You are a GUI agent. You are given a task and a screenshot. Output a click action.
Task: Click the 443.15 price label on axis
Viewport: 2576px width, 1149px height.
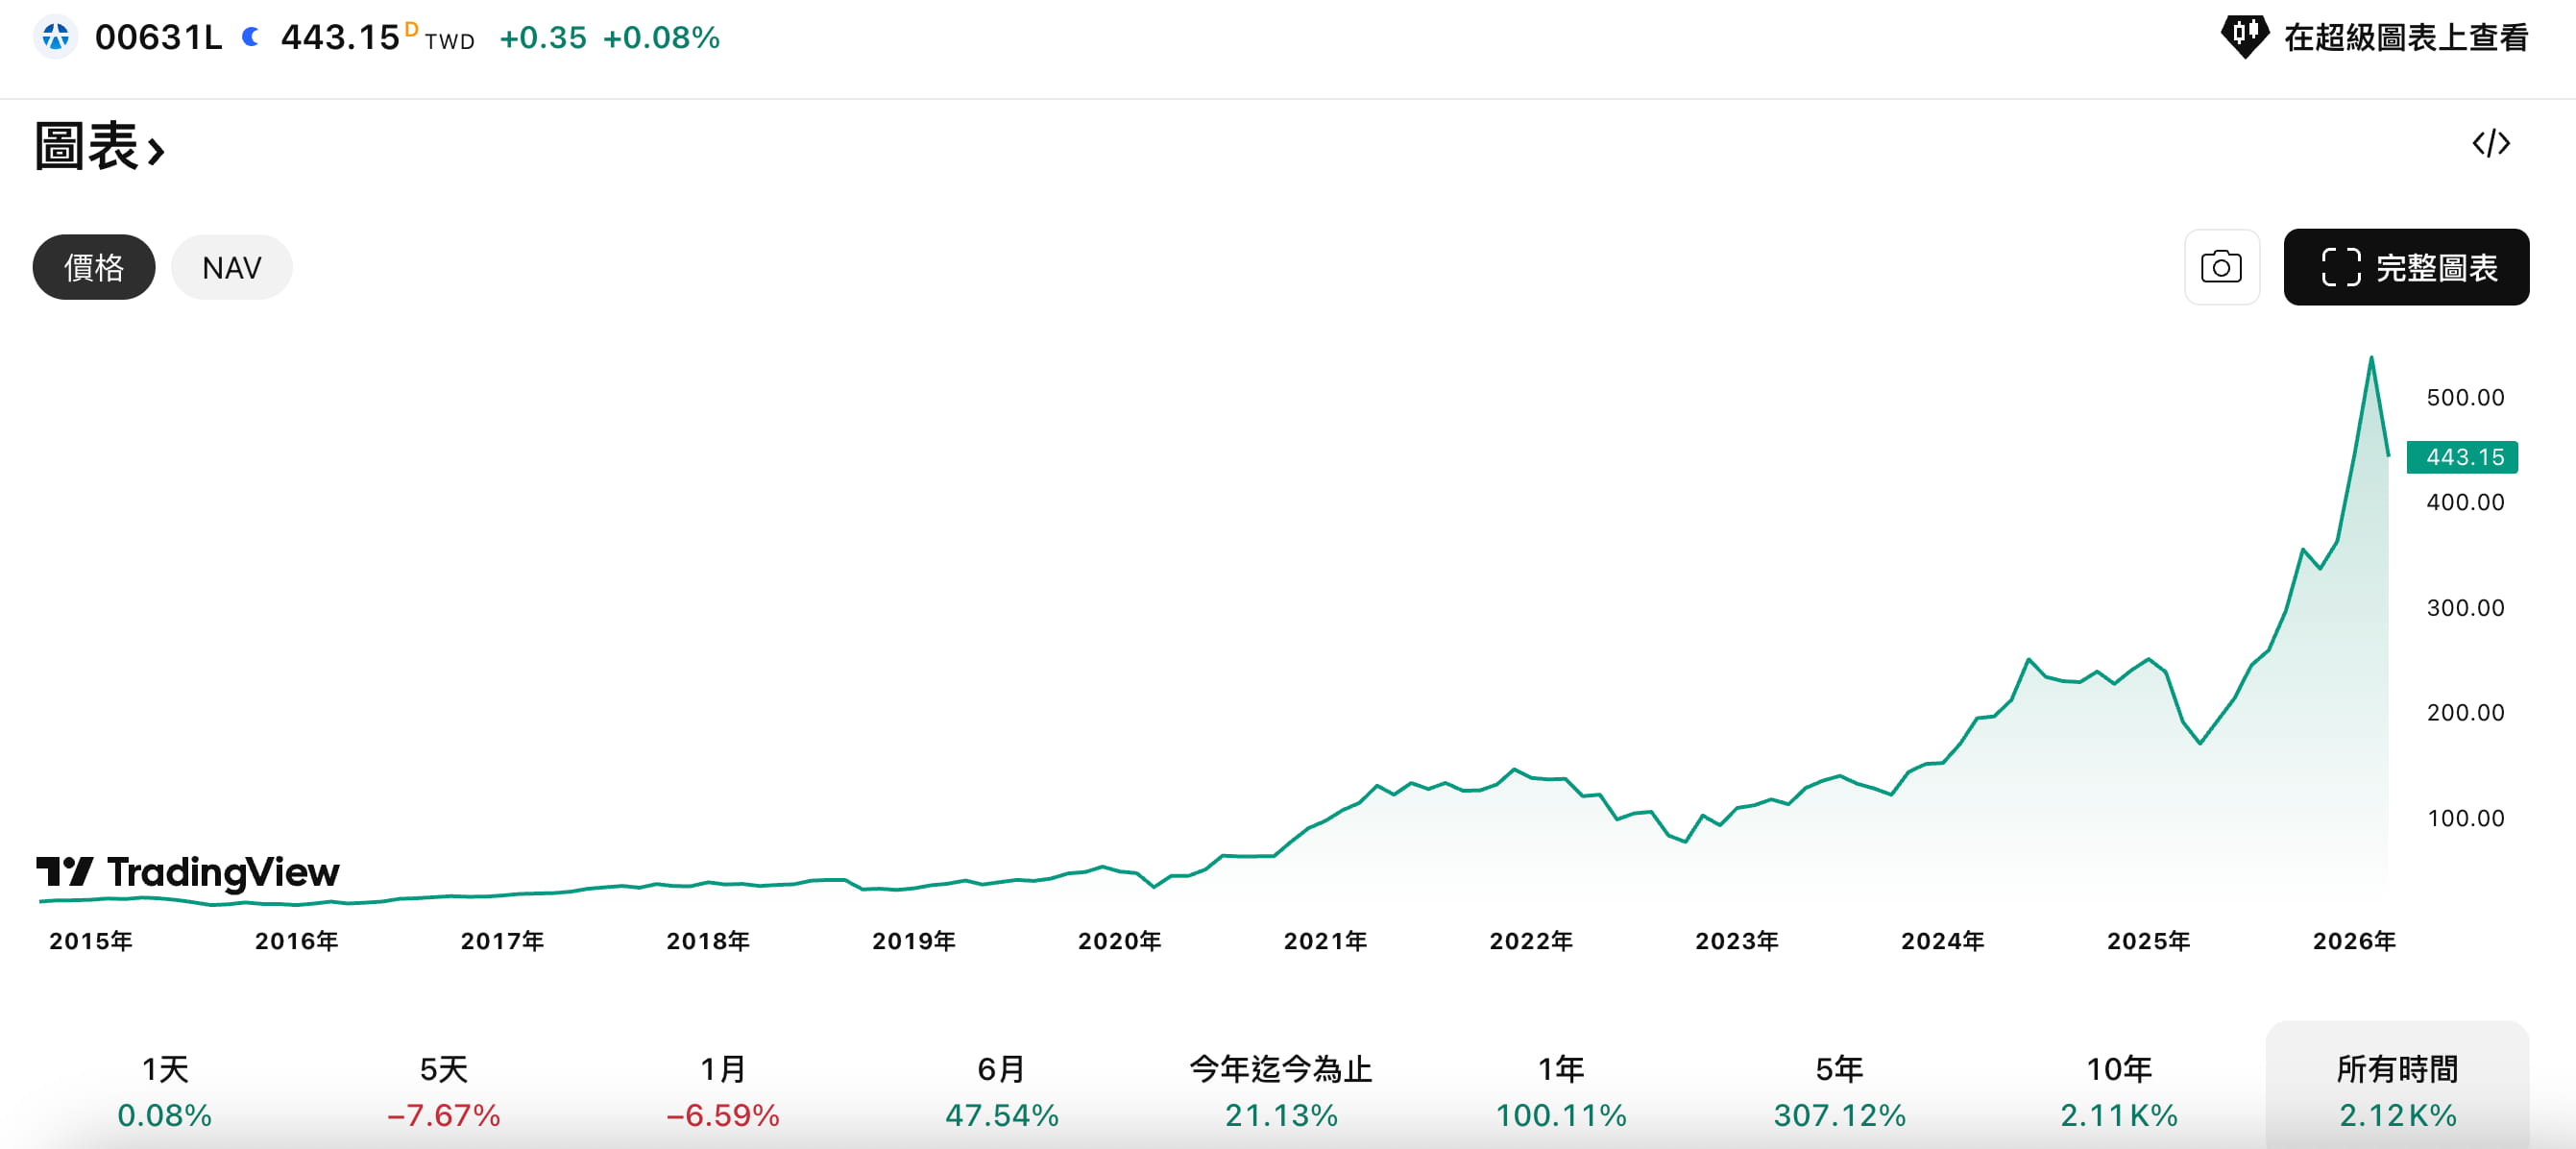(x=2462, y=457)
